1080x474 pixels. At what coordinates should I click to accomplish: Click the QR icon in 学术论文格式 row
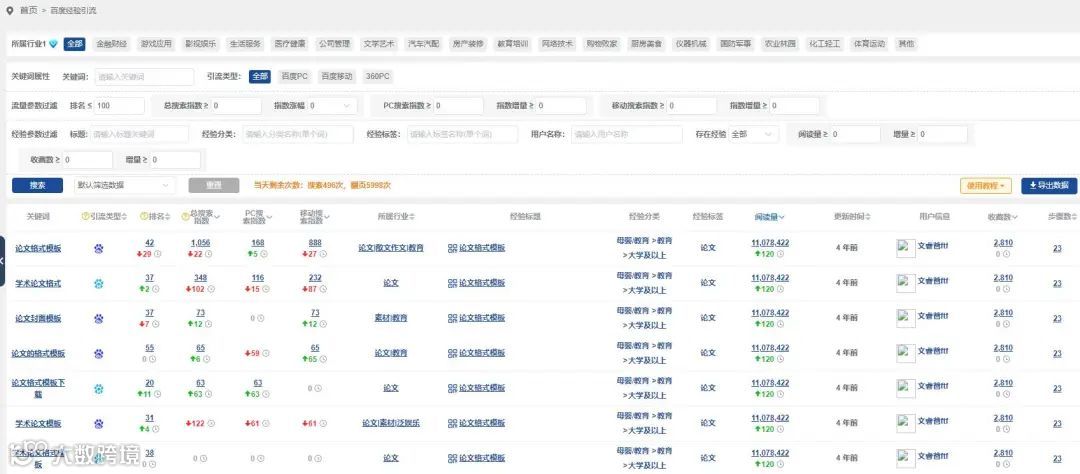452,283
